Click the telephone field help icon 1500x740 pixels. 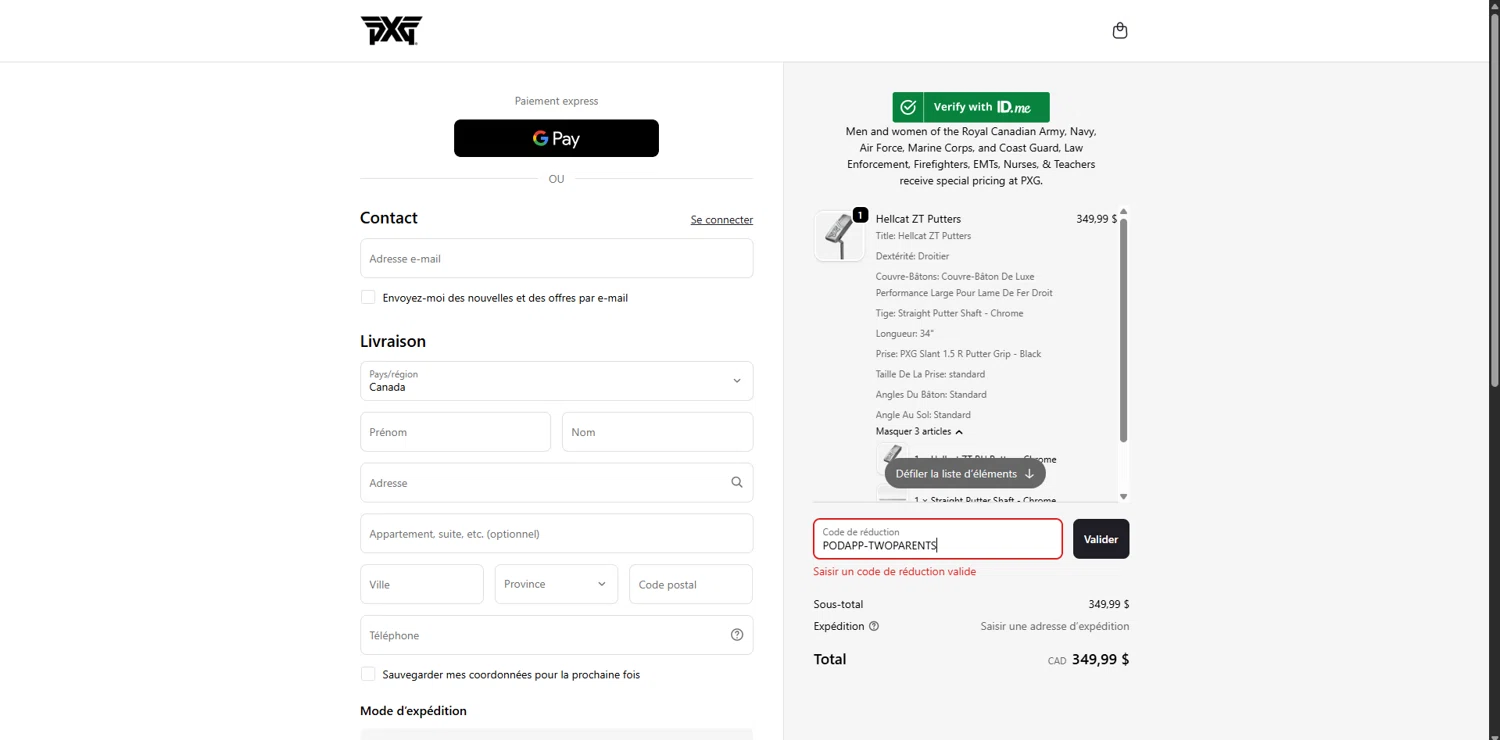(737, 635)
